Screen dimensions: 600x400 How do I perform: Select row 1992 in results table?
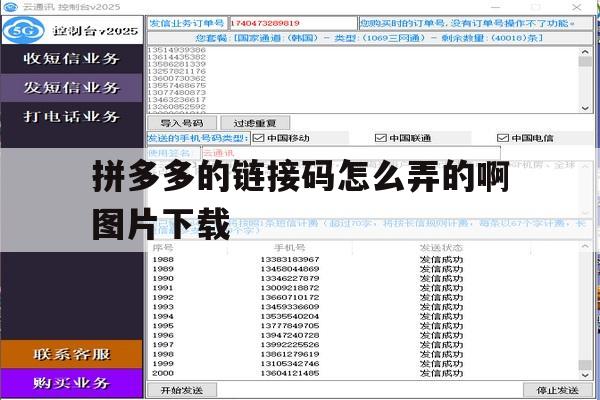point(364,297)
